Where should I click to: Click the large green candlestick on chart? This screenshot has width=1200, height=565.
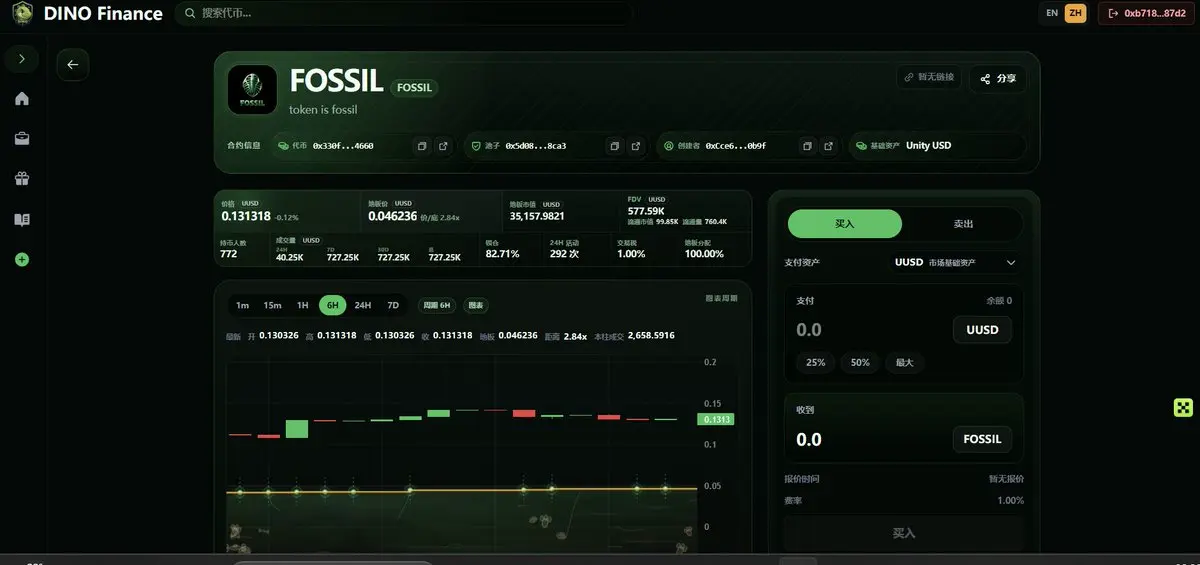(x=297, y=428)
